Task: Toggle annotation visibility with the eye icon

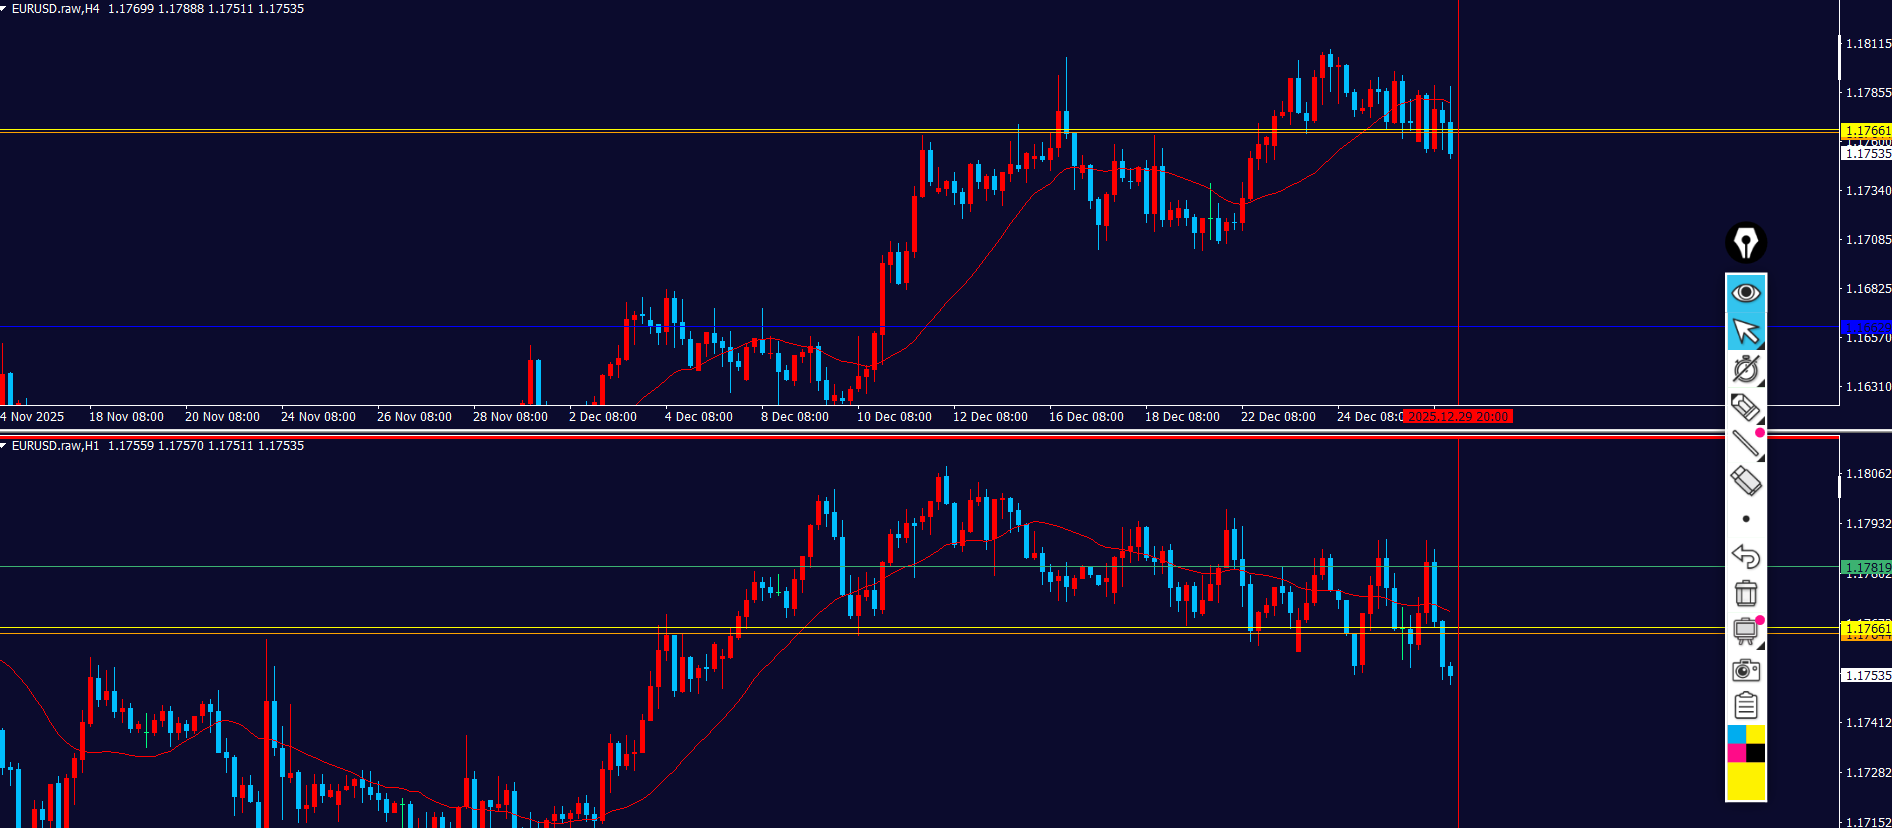Action: tap(1746, 292)
